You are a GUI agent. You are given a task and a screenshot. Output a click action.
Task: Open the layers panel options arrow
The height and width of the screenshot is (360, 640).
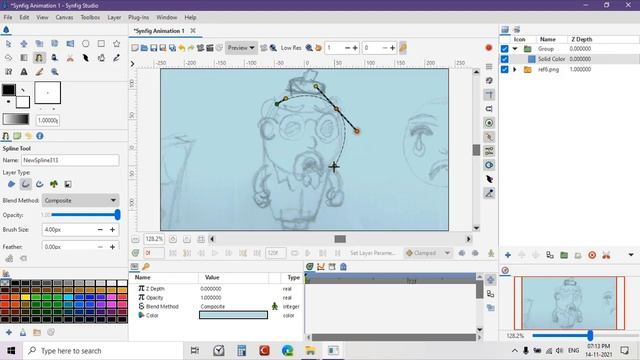click(631, 255)
